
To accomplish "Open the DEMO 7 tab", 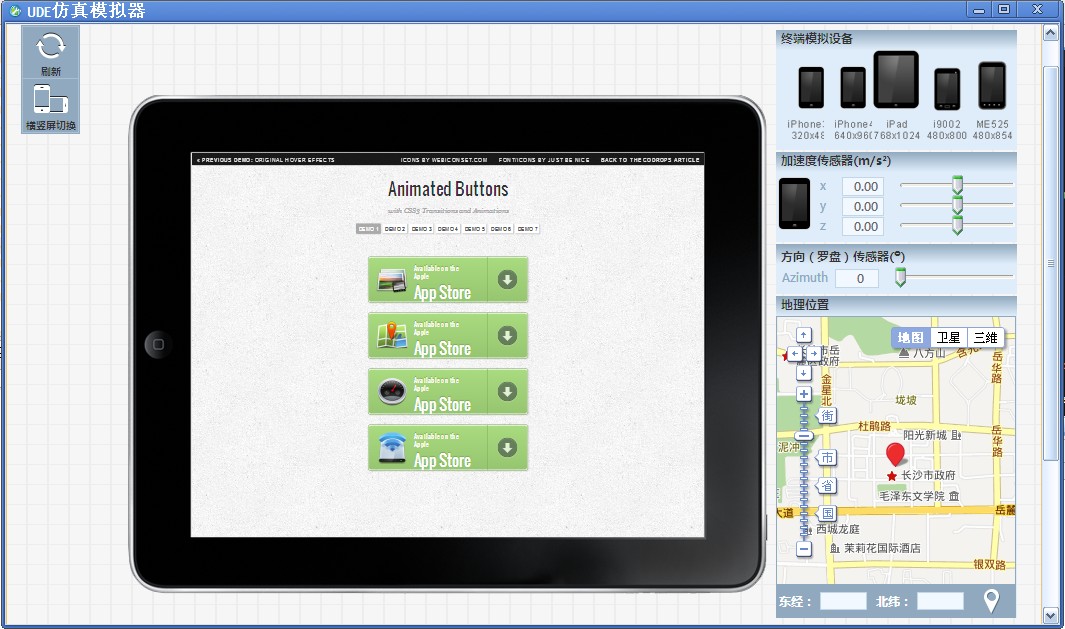I will (x=527, y=229).
